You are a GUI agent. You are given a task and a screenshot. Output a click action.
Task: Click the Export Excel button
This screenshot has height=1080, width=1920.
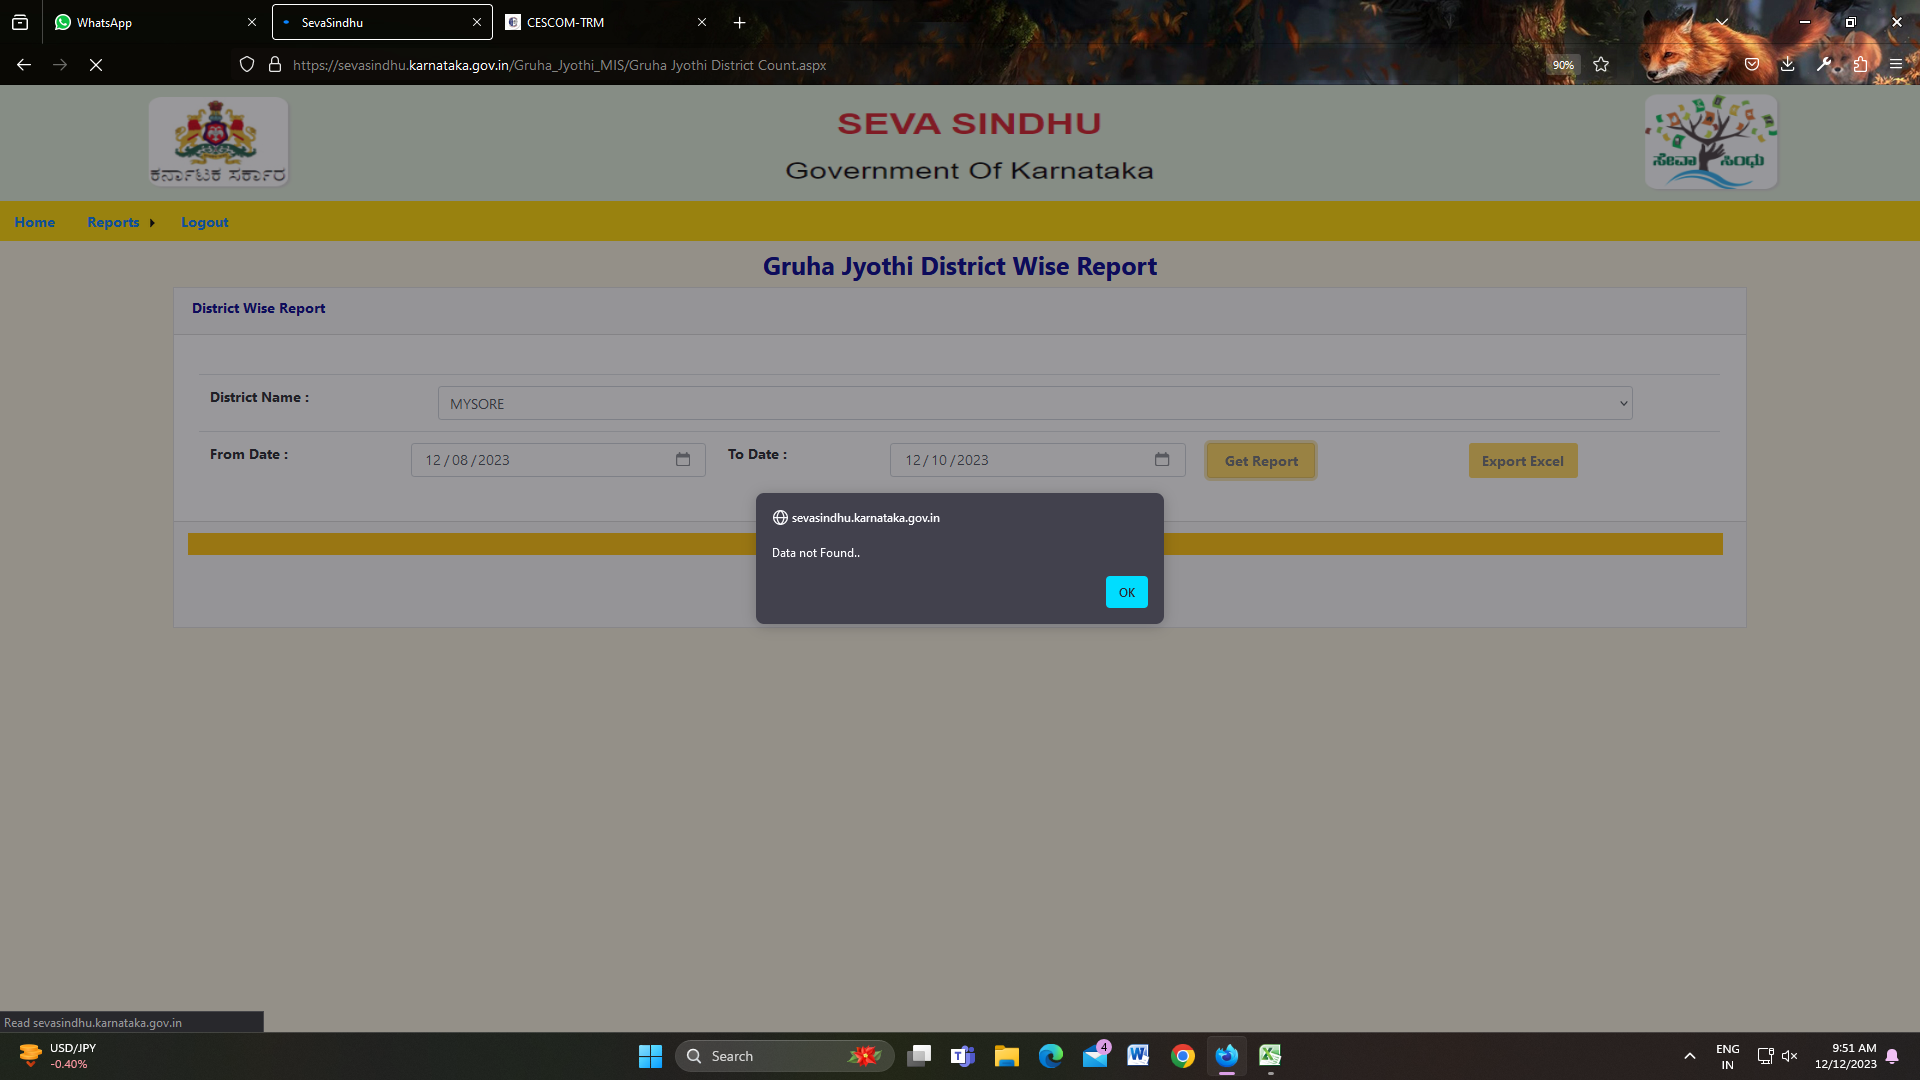(x=1522, y=461)
